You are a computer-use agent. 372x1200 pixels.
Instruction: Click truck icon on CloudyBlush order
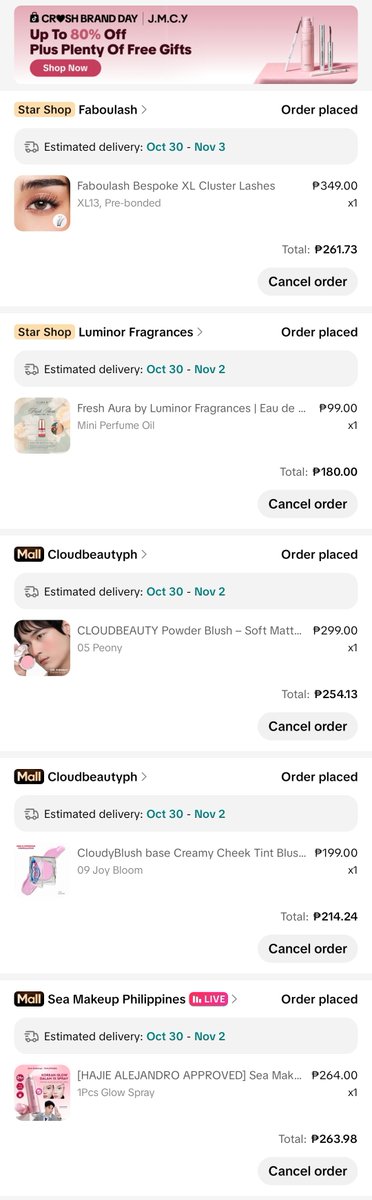pos(31,814)
